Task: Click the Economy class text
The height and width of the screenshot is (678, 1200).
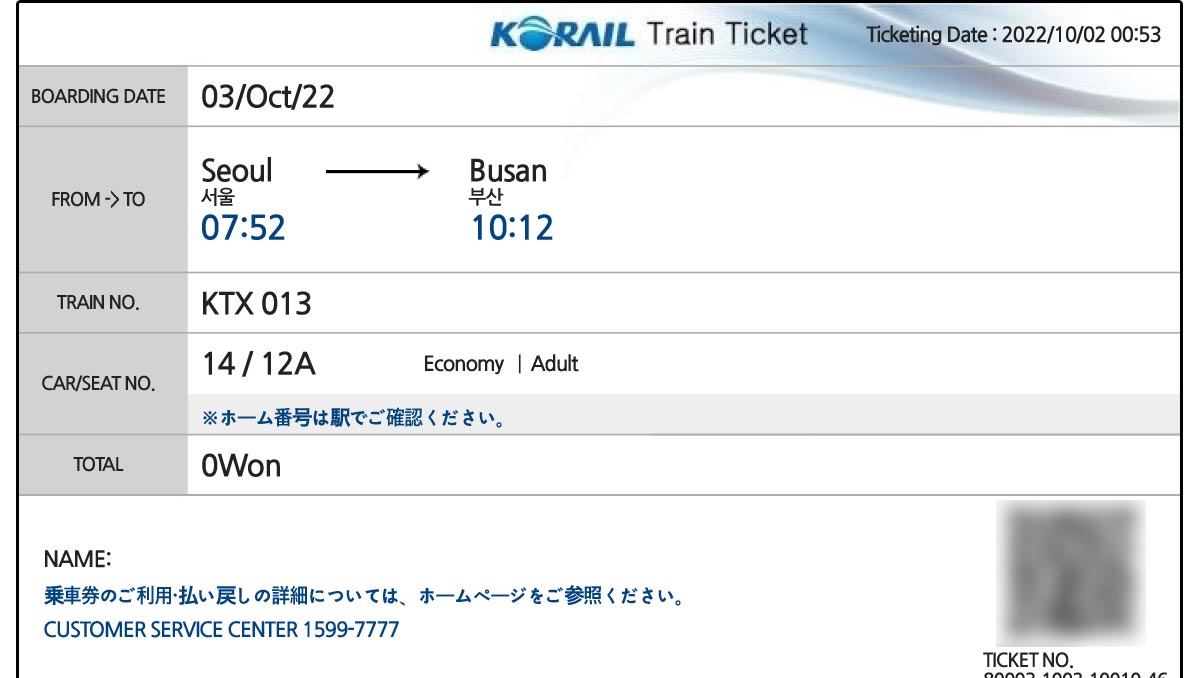Action: coord(463,365)
